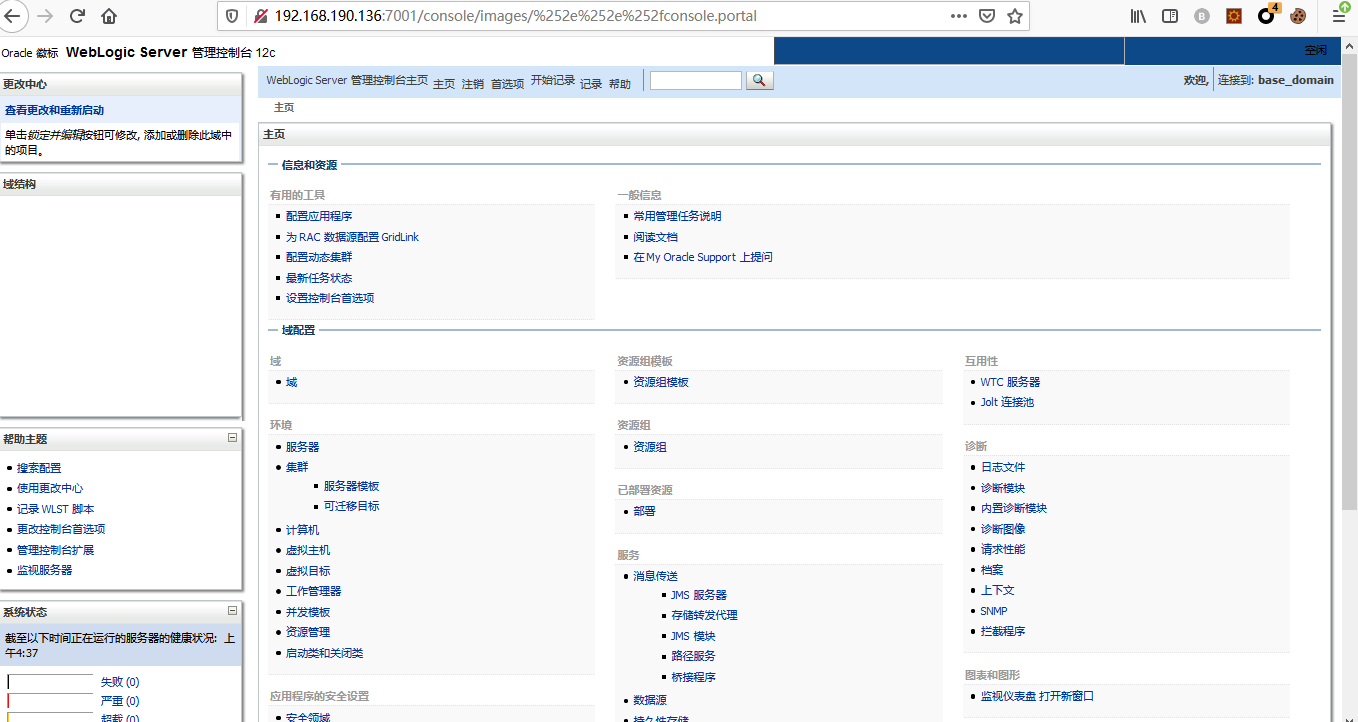
Task: Open the 集群 environment link
Action: [x=297, y=467]
